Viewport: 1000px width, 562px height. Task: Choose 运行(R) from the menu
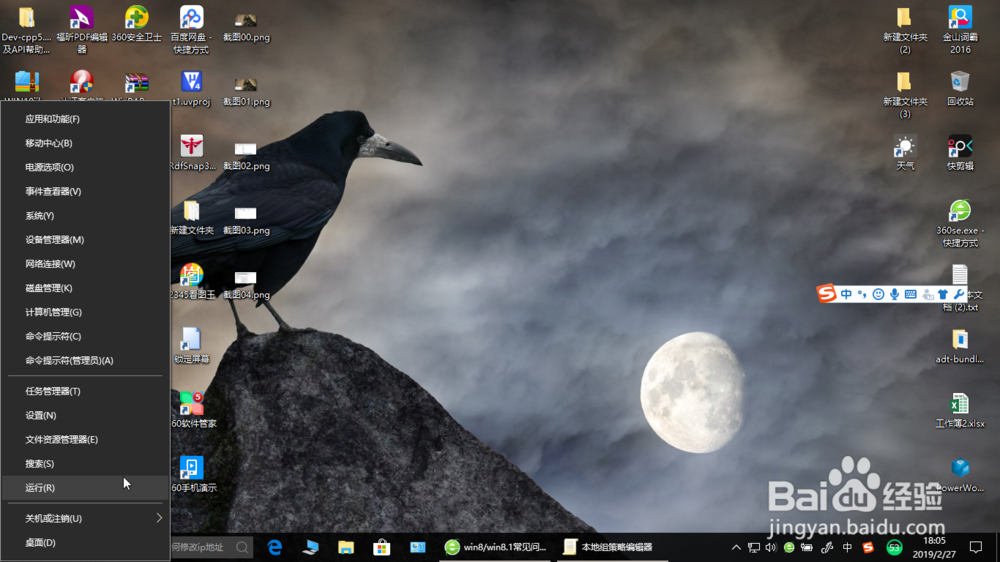click(x=85, y=487)
